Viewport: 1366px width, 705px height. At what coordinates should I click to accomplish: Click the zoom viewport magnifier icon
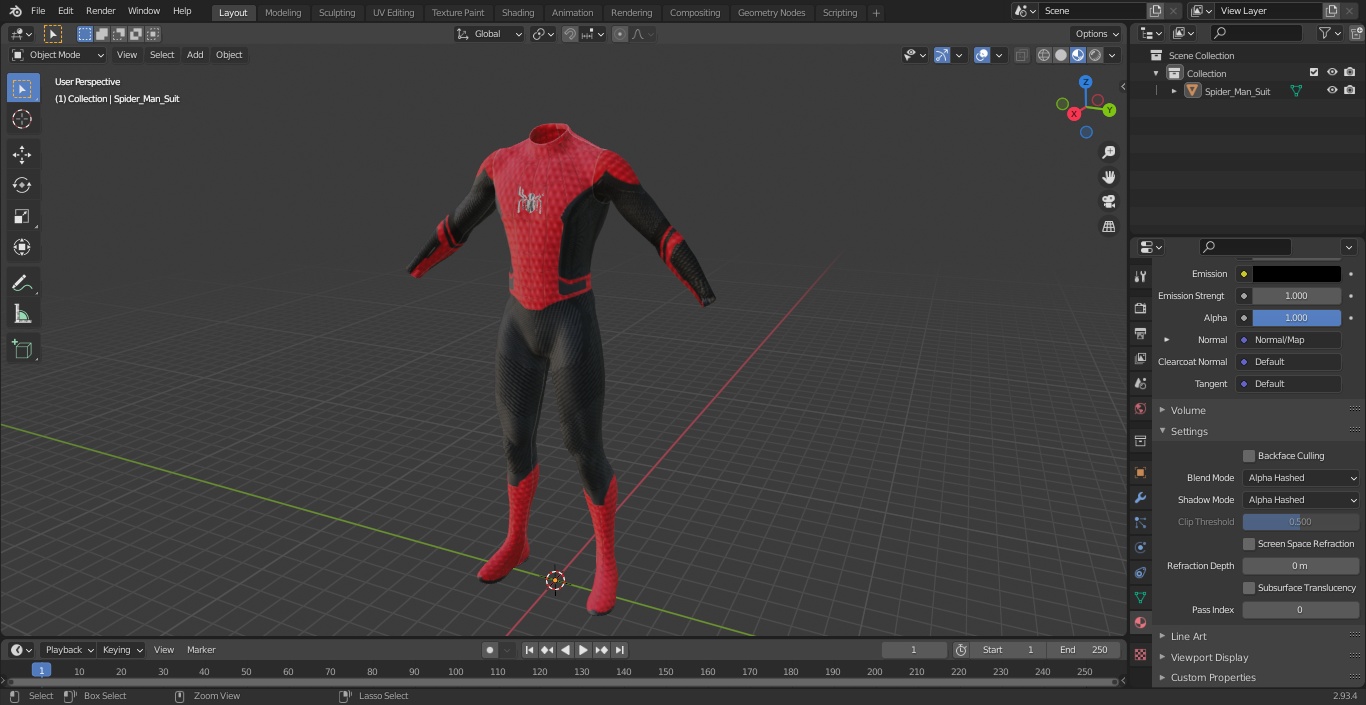pyautogui.click(x=1108, y=152)
